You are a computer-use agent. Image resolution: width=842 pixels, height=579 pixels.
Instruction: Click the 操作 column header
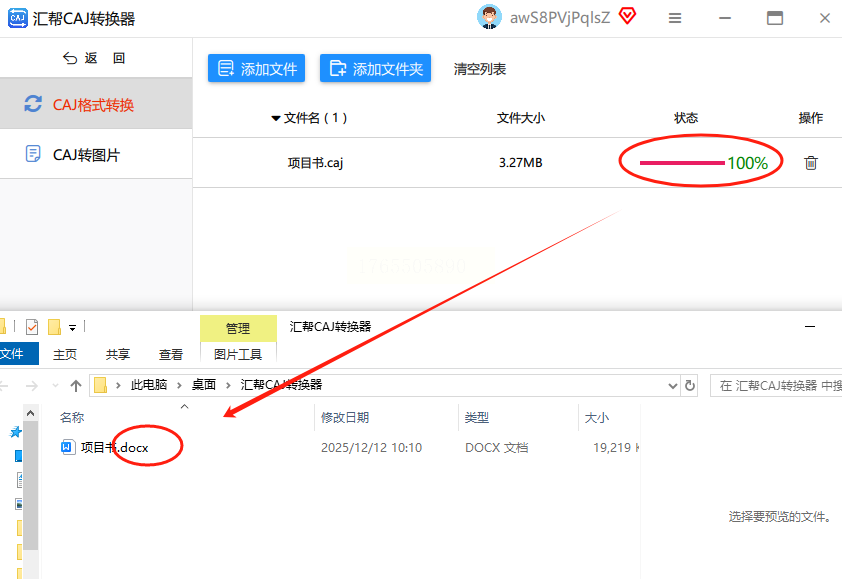coord(810,118)
